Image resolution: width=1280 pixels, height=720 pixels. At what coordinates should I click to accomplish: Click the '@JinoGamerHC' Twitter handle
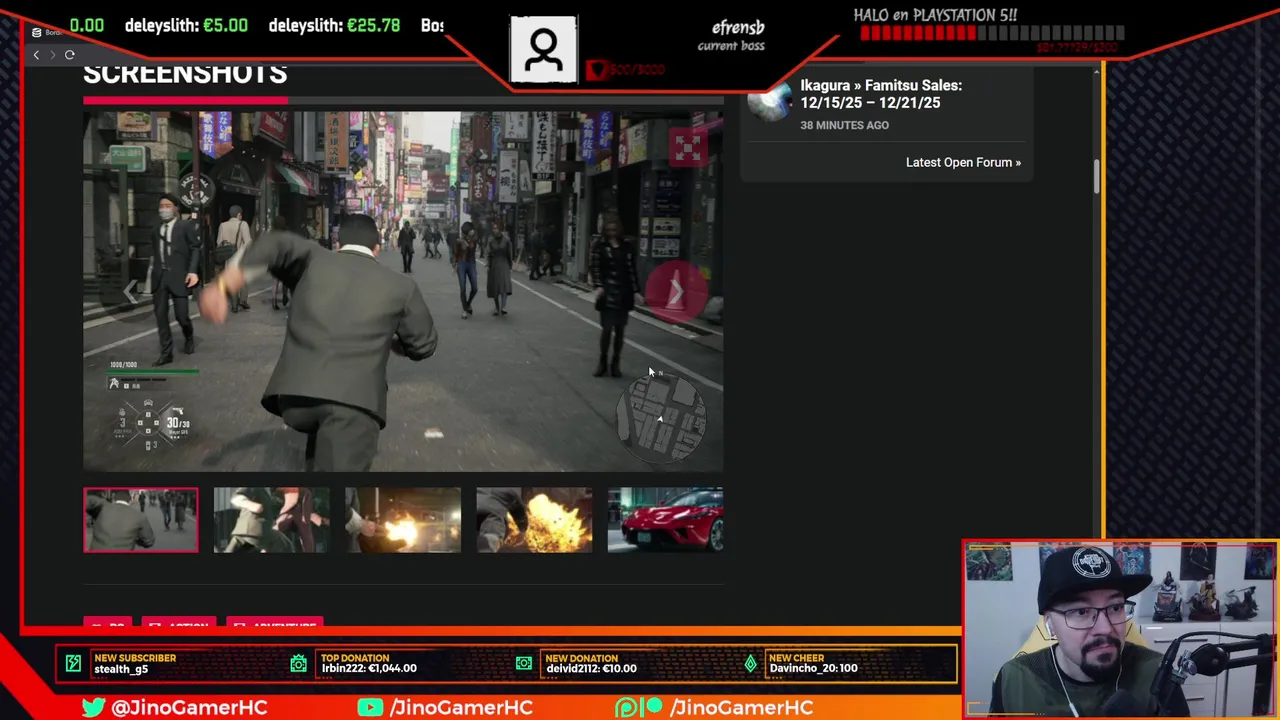coord(189,707)
